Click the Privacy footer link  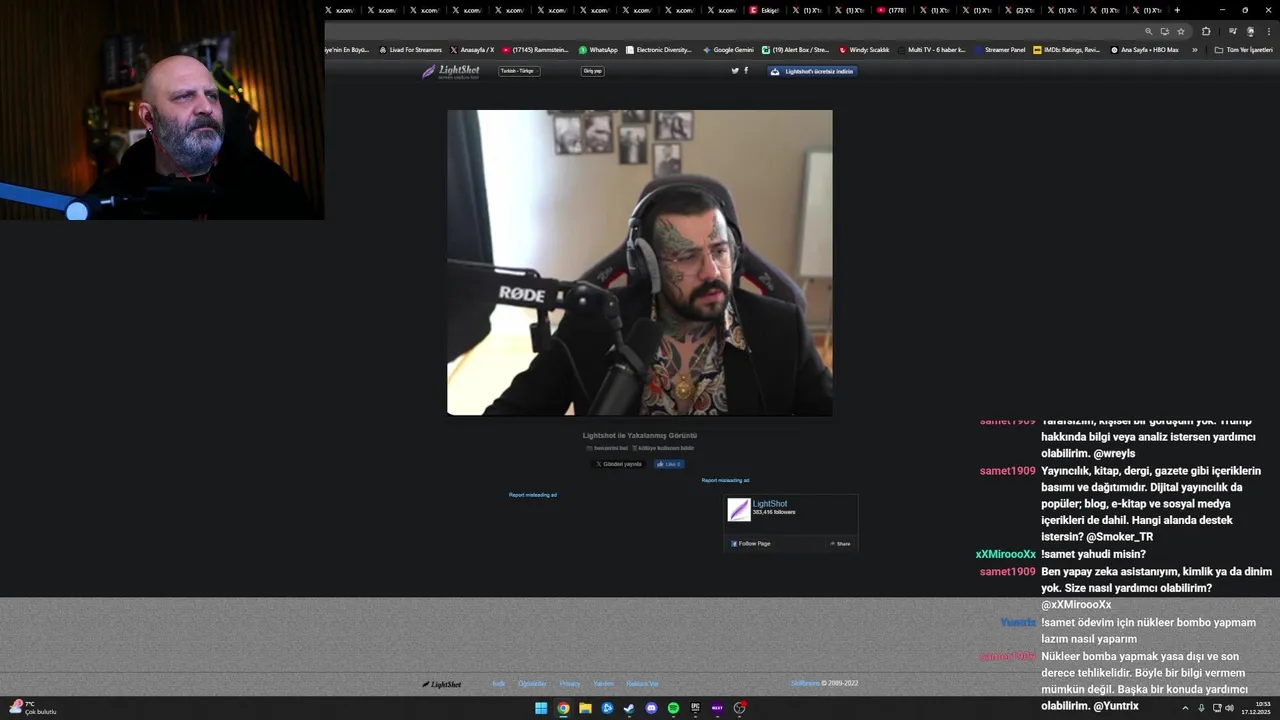point(570,684)
